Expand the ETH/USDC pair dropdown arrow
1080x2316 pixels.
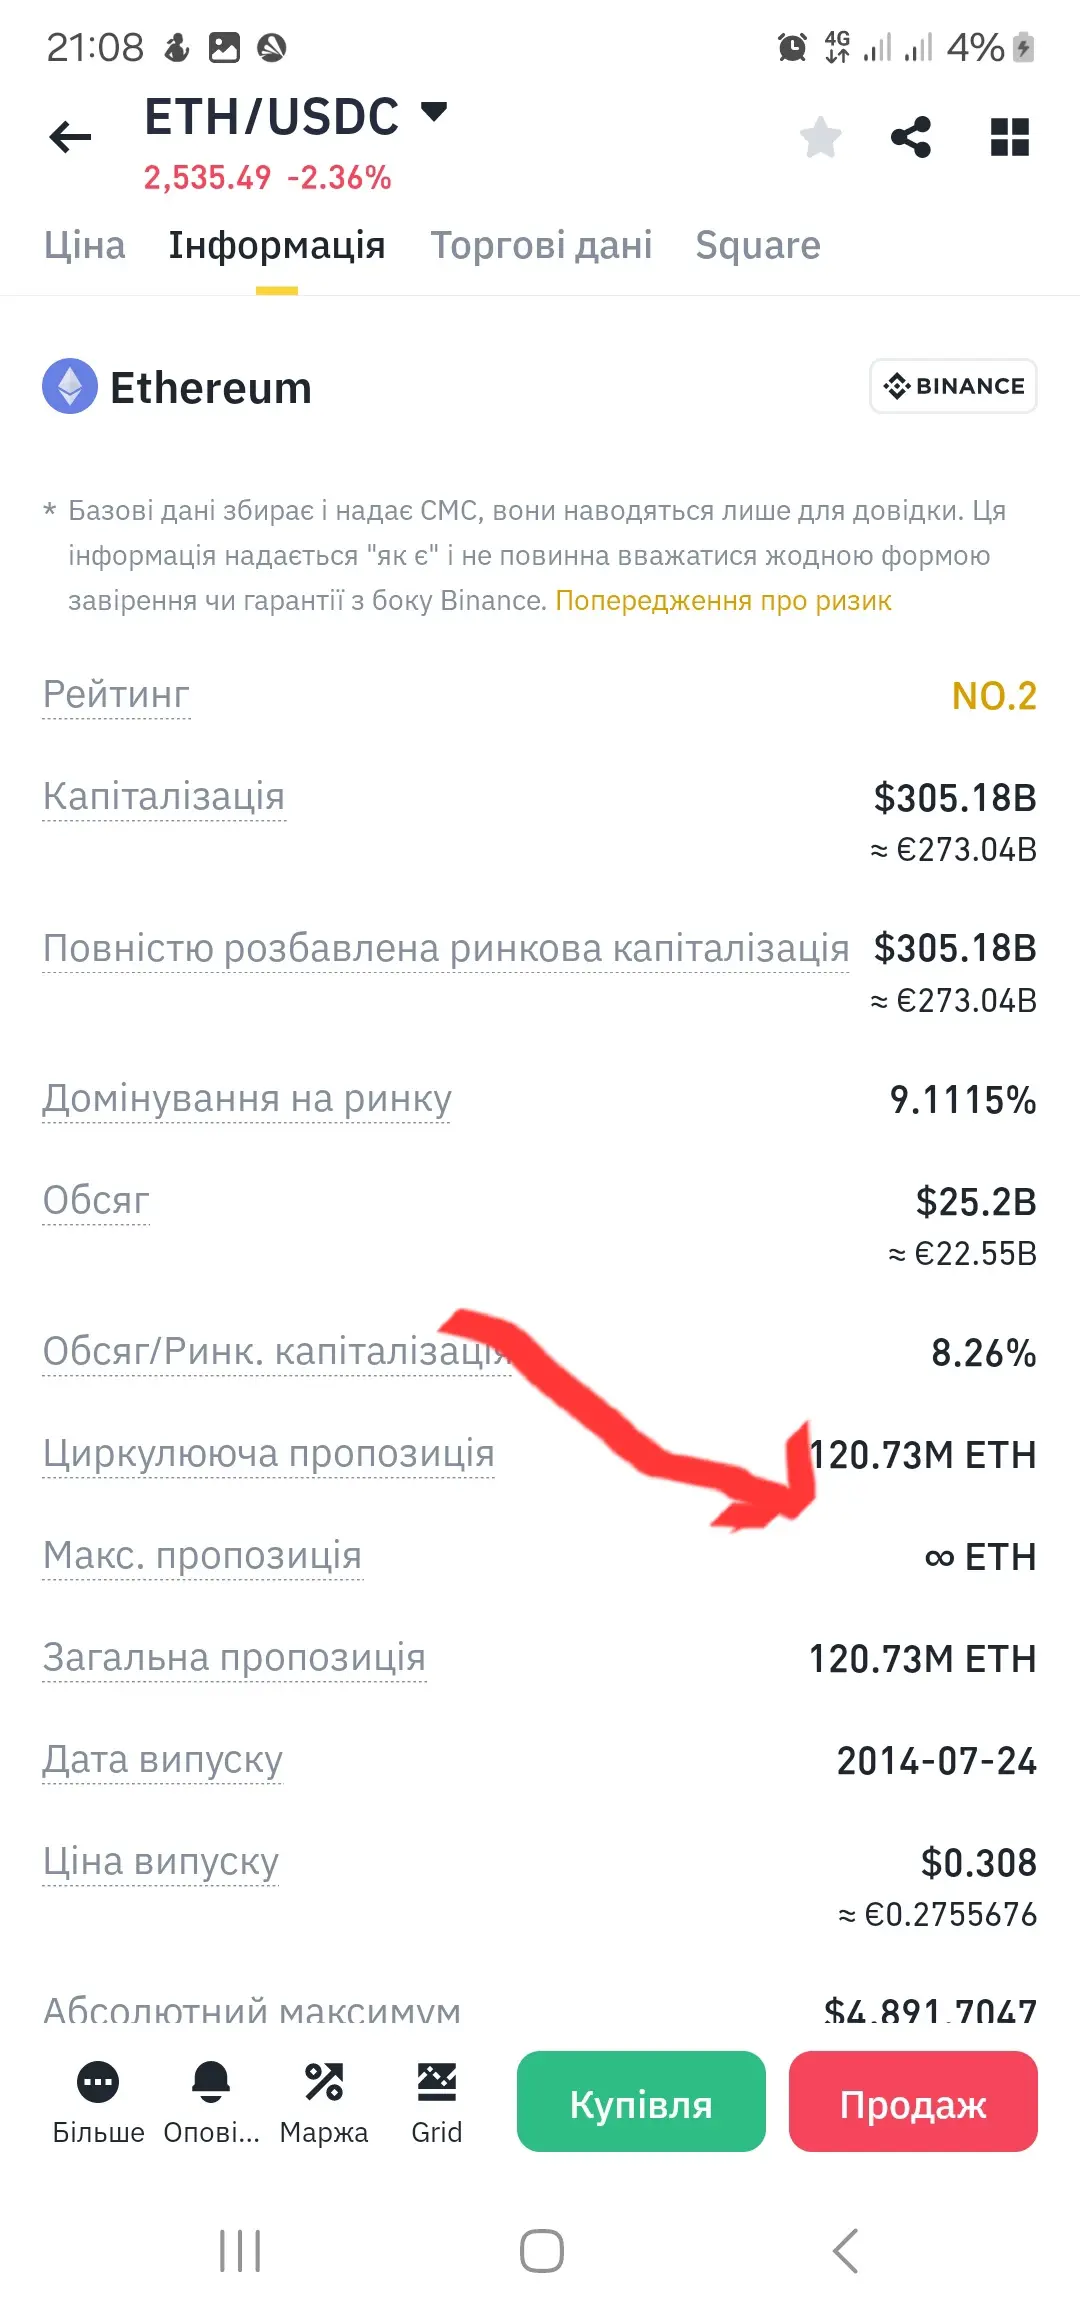(x=434, y=111)
